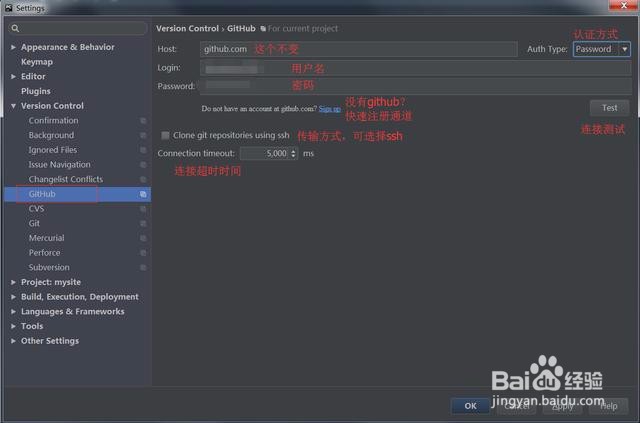Screen dimensions: 640x423
Task: Click the Connection timeout value field
Action: [265, 154]
